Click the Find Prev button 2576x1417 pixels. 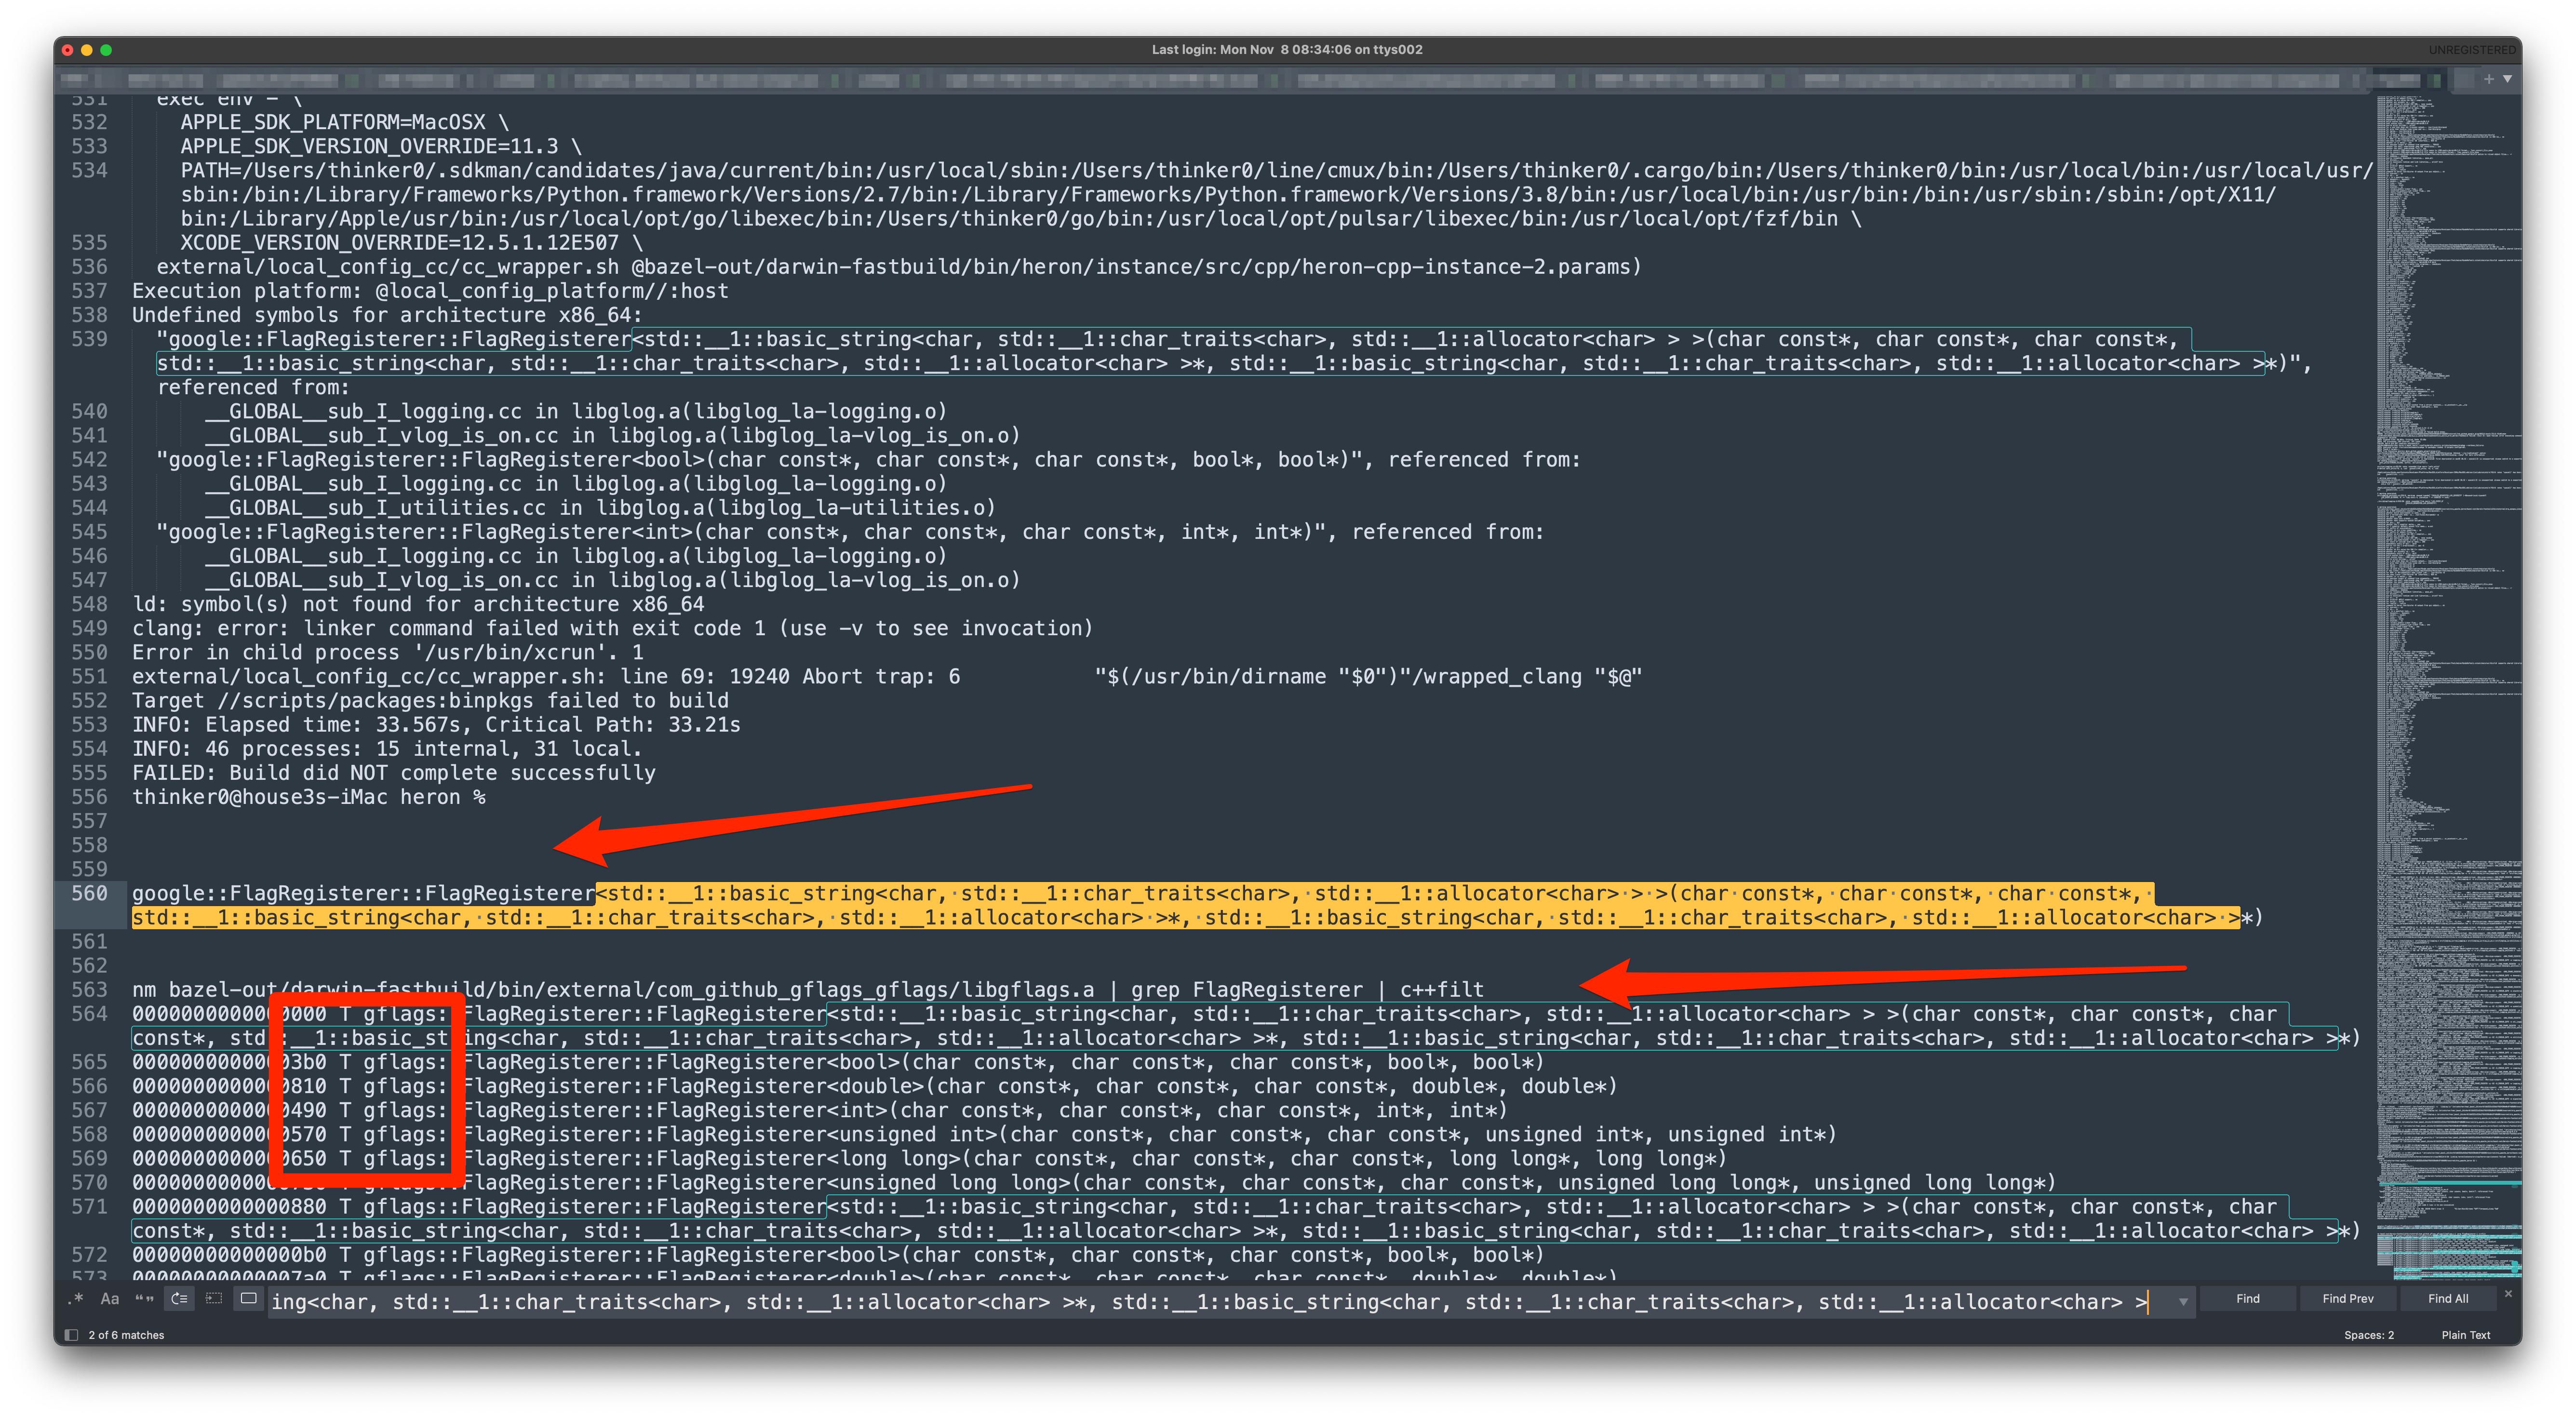(2347, 1299)
